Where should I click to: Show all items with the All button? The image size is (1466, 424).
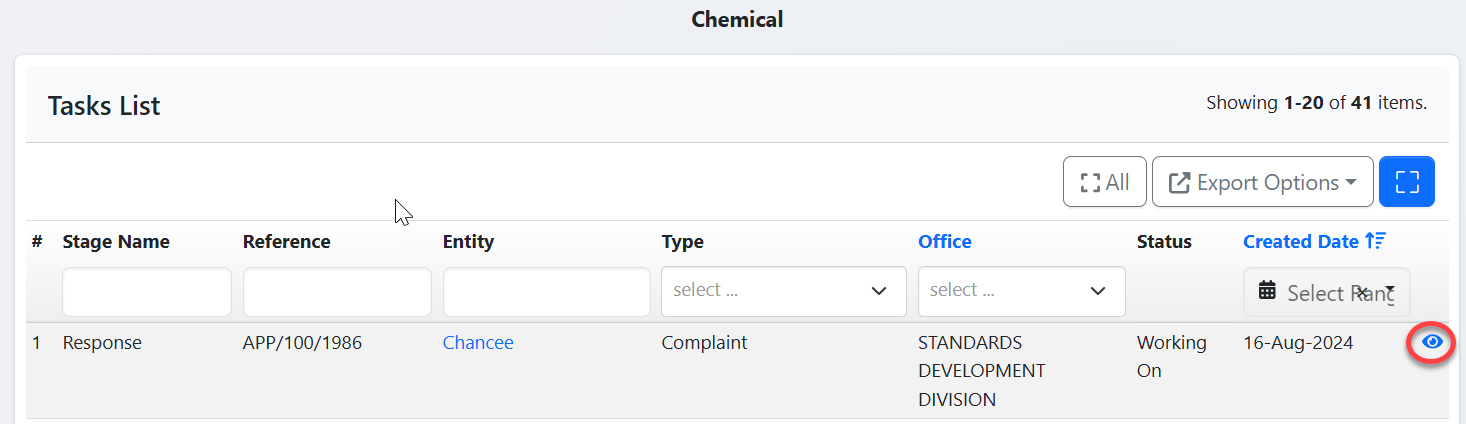pos(1104,182)
